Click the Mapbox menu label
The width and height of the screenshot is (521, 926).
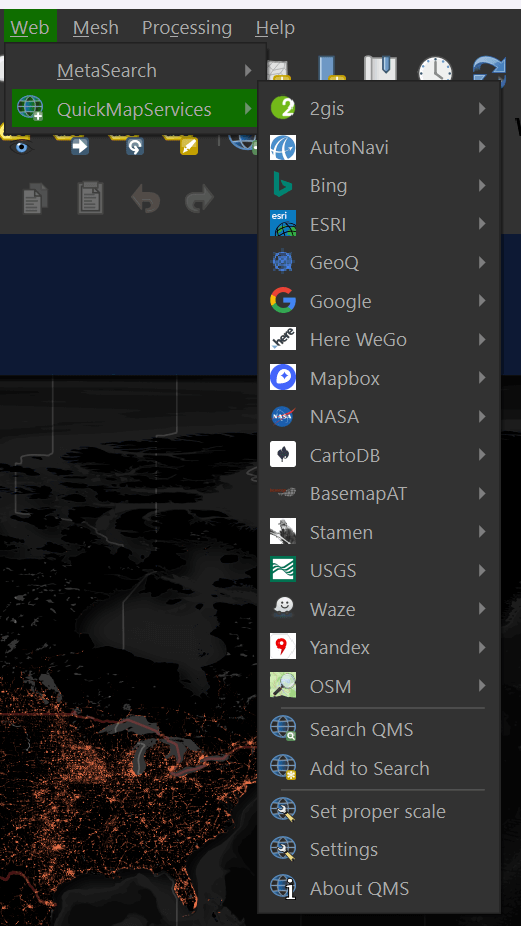coord(345,378)
